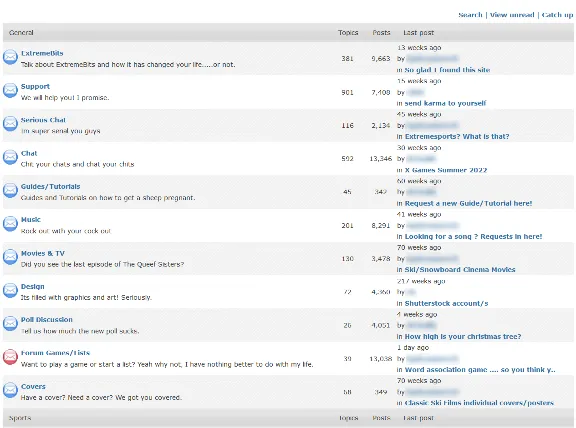Open the Poll Discussion forum

pos(47,320)
